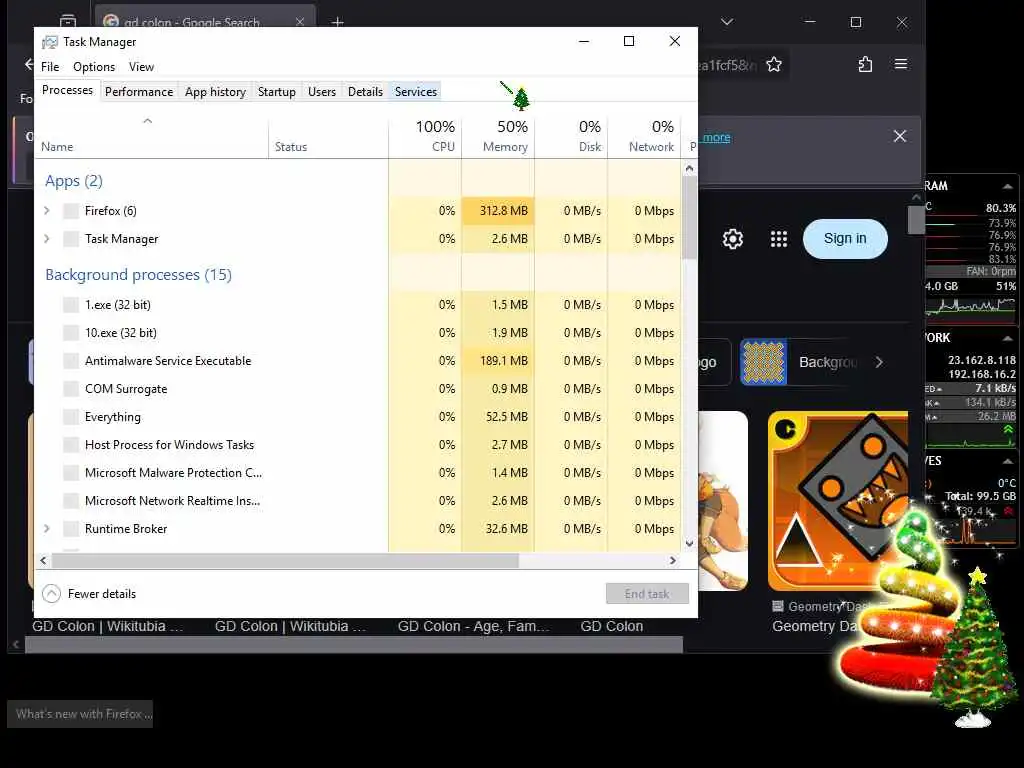Image resolution: width=1024 pixels, height=768 pixels.
Task: Click the Firefox back arrow
Action: pos(29,64)
